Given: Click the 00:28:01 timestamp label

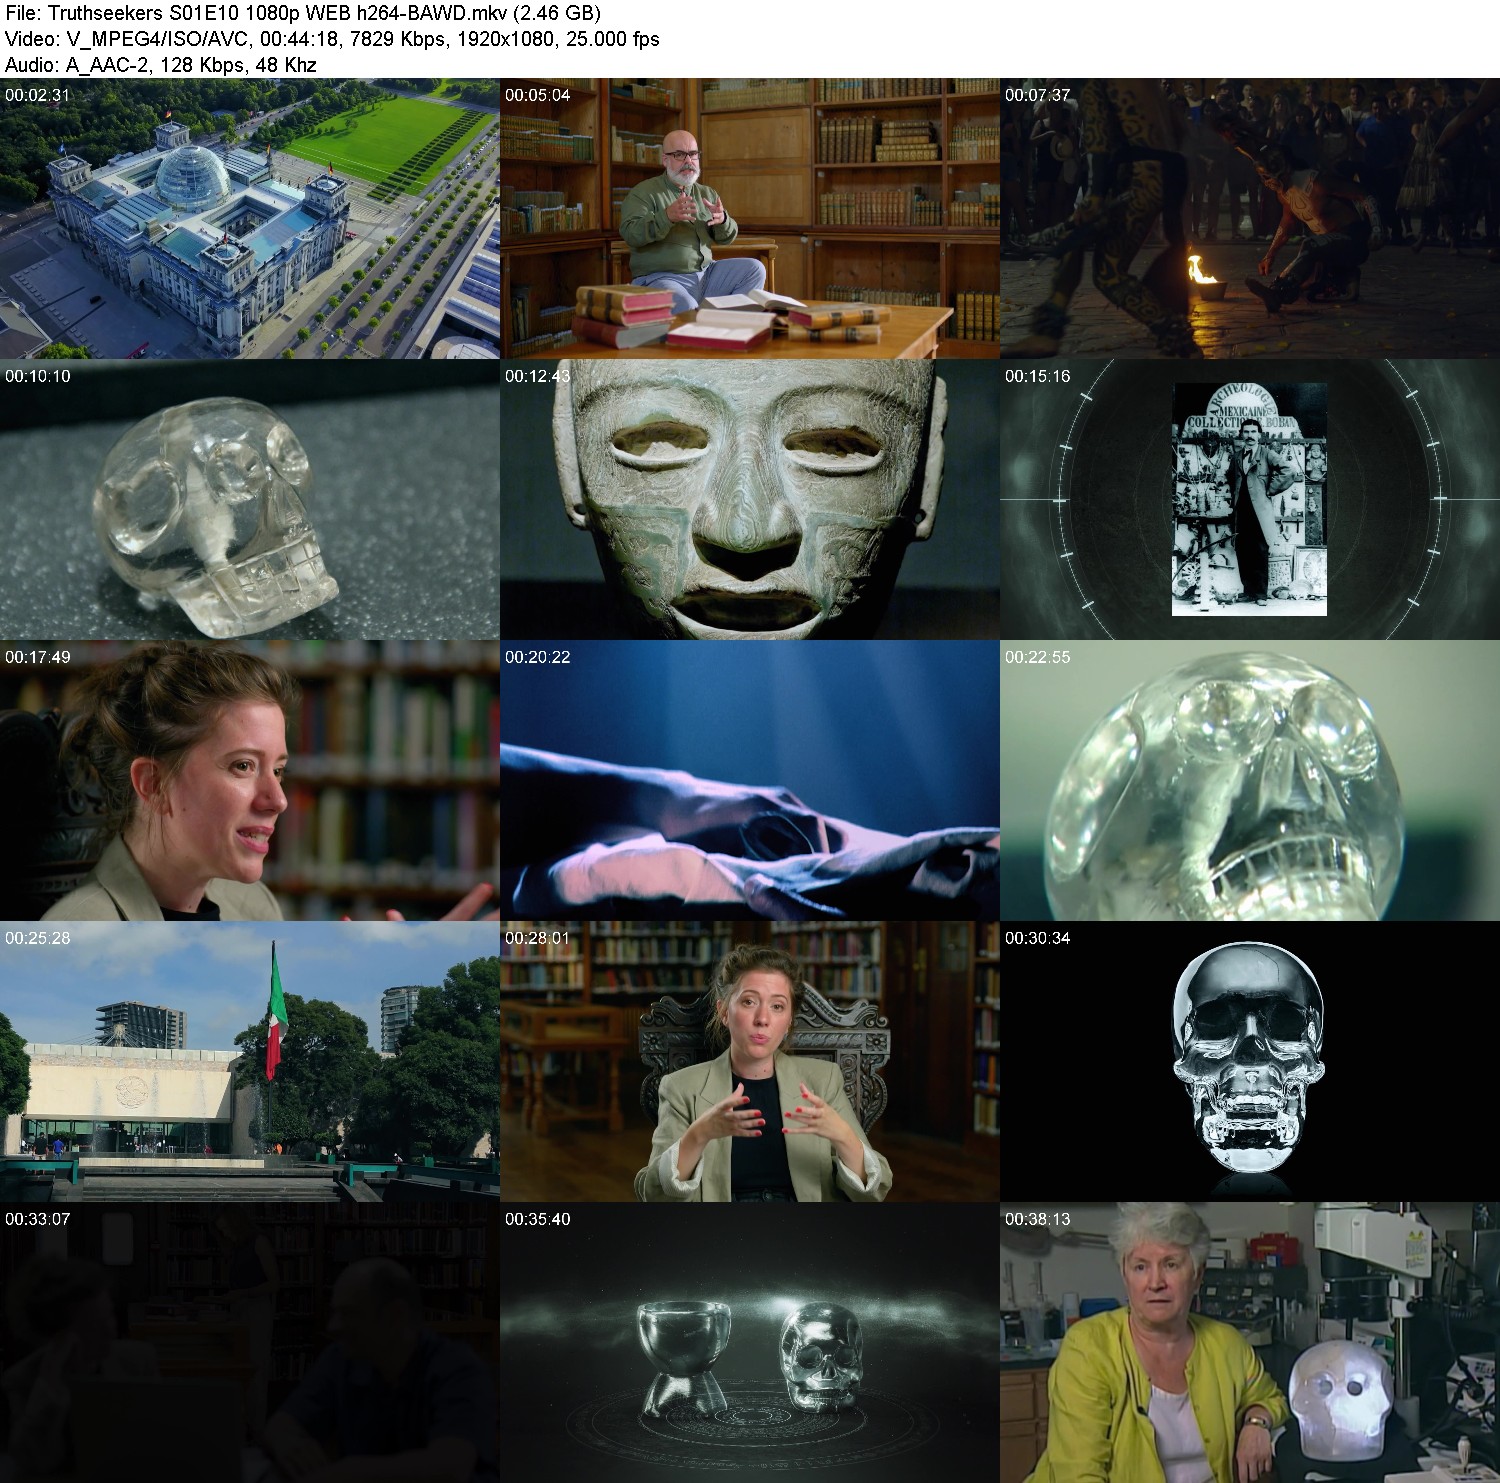Looking at the screenshot, I should (537, 938).
